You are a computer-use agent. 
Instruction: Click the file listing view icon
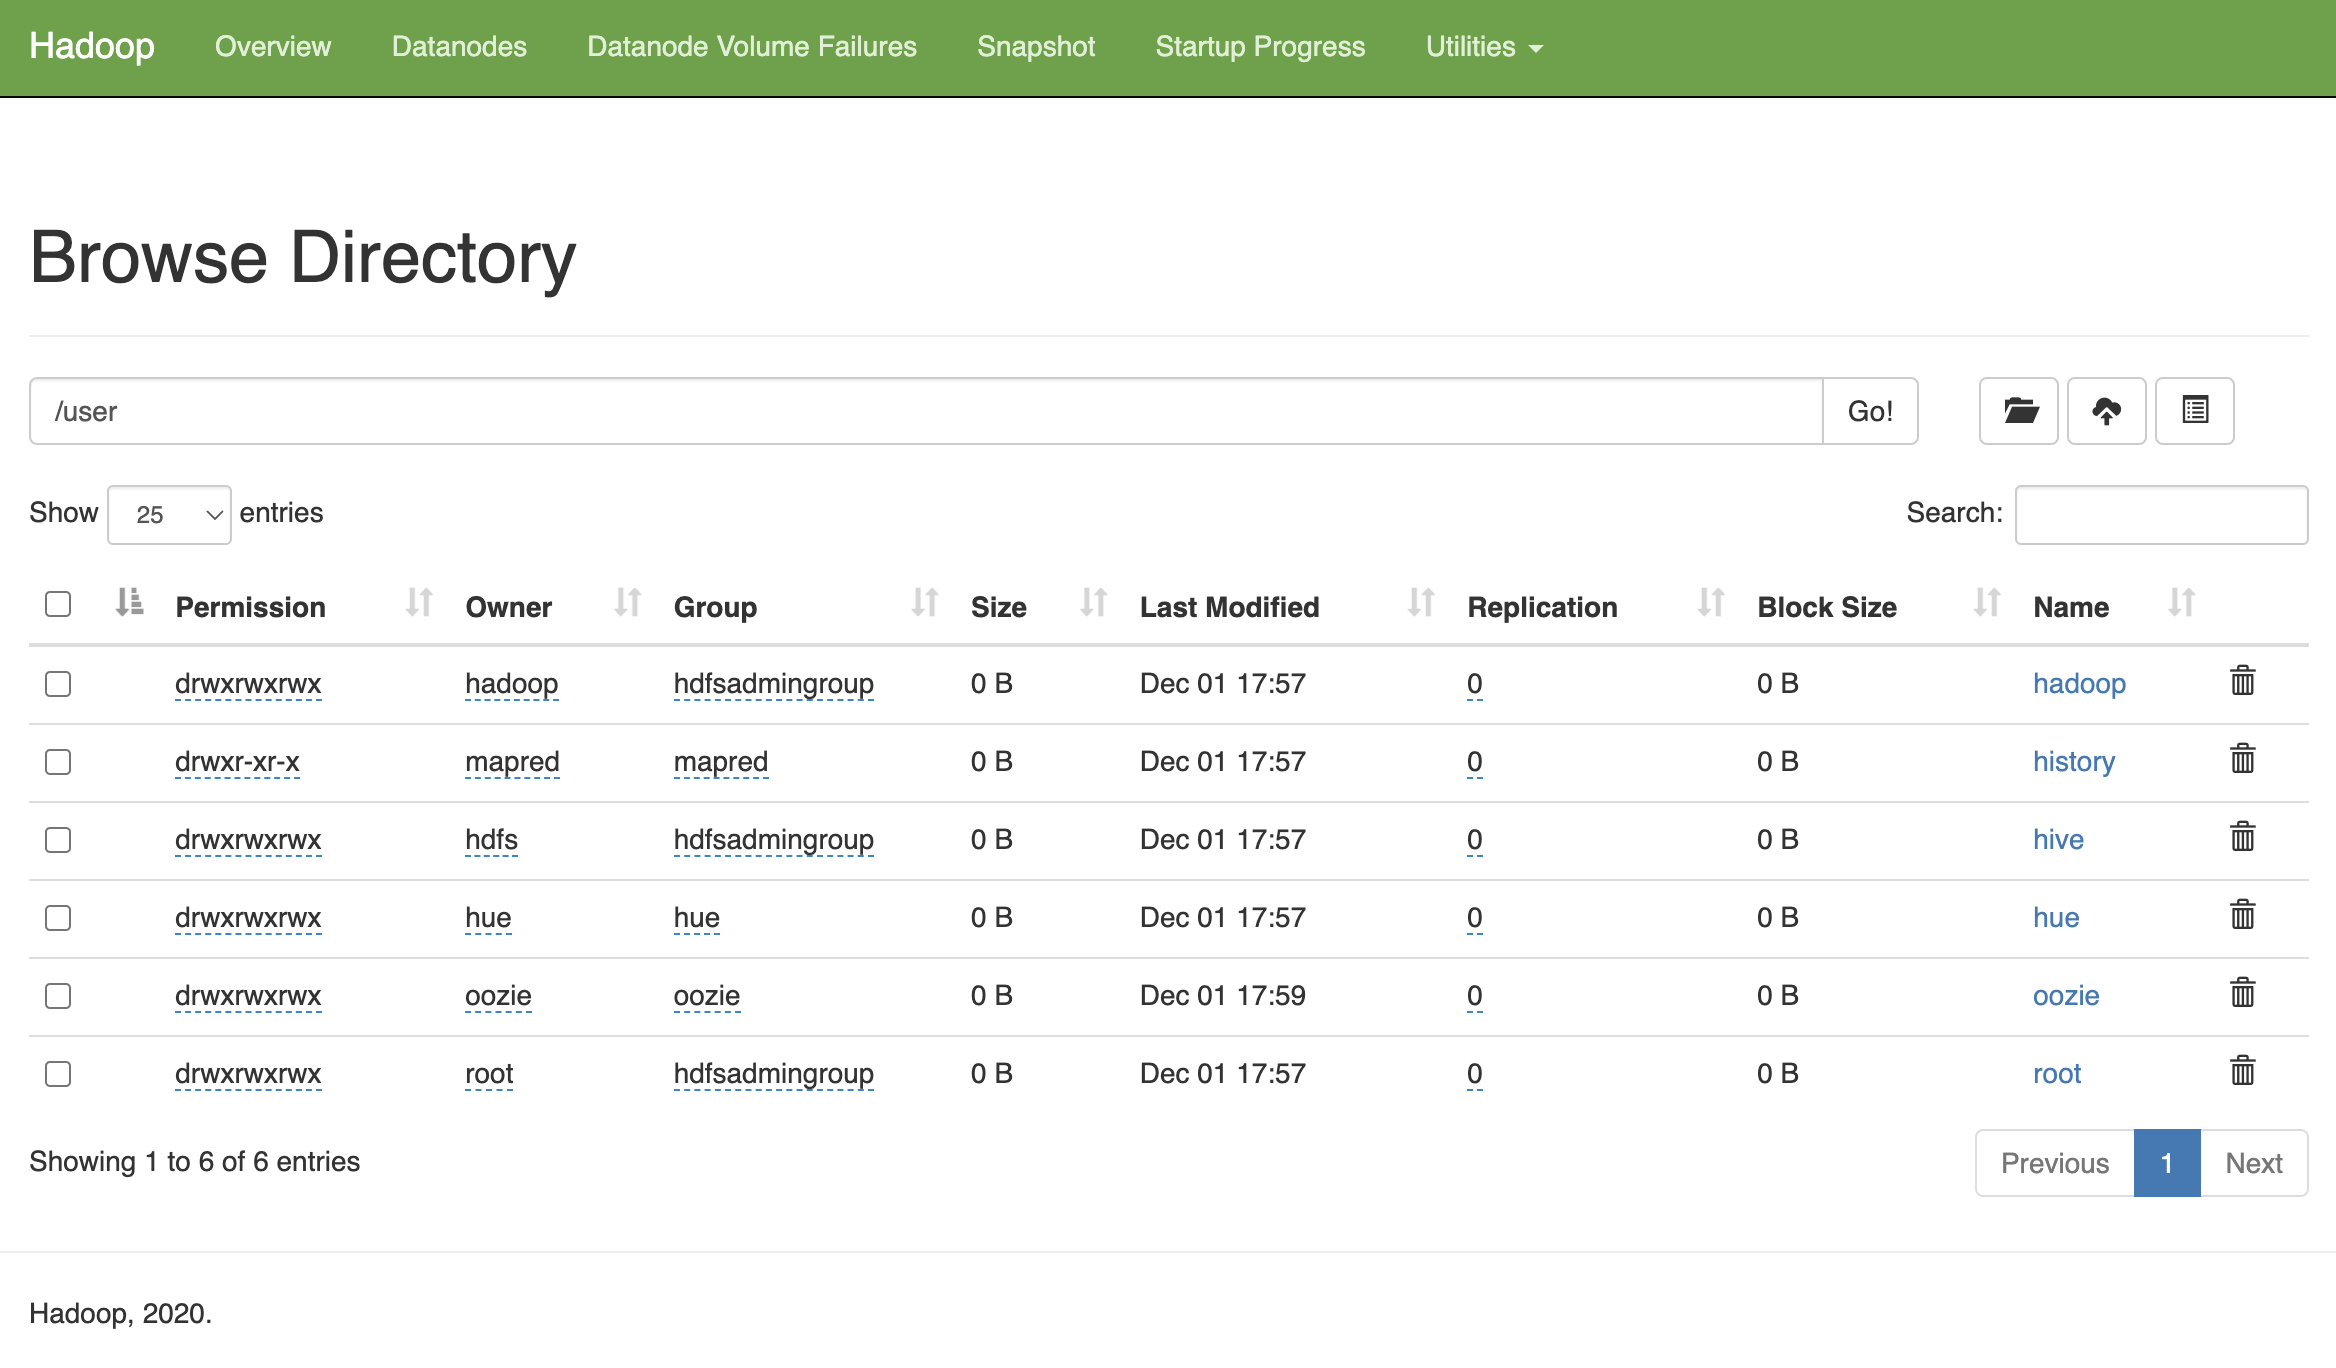coord(2196,410)
